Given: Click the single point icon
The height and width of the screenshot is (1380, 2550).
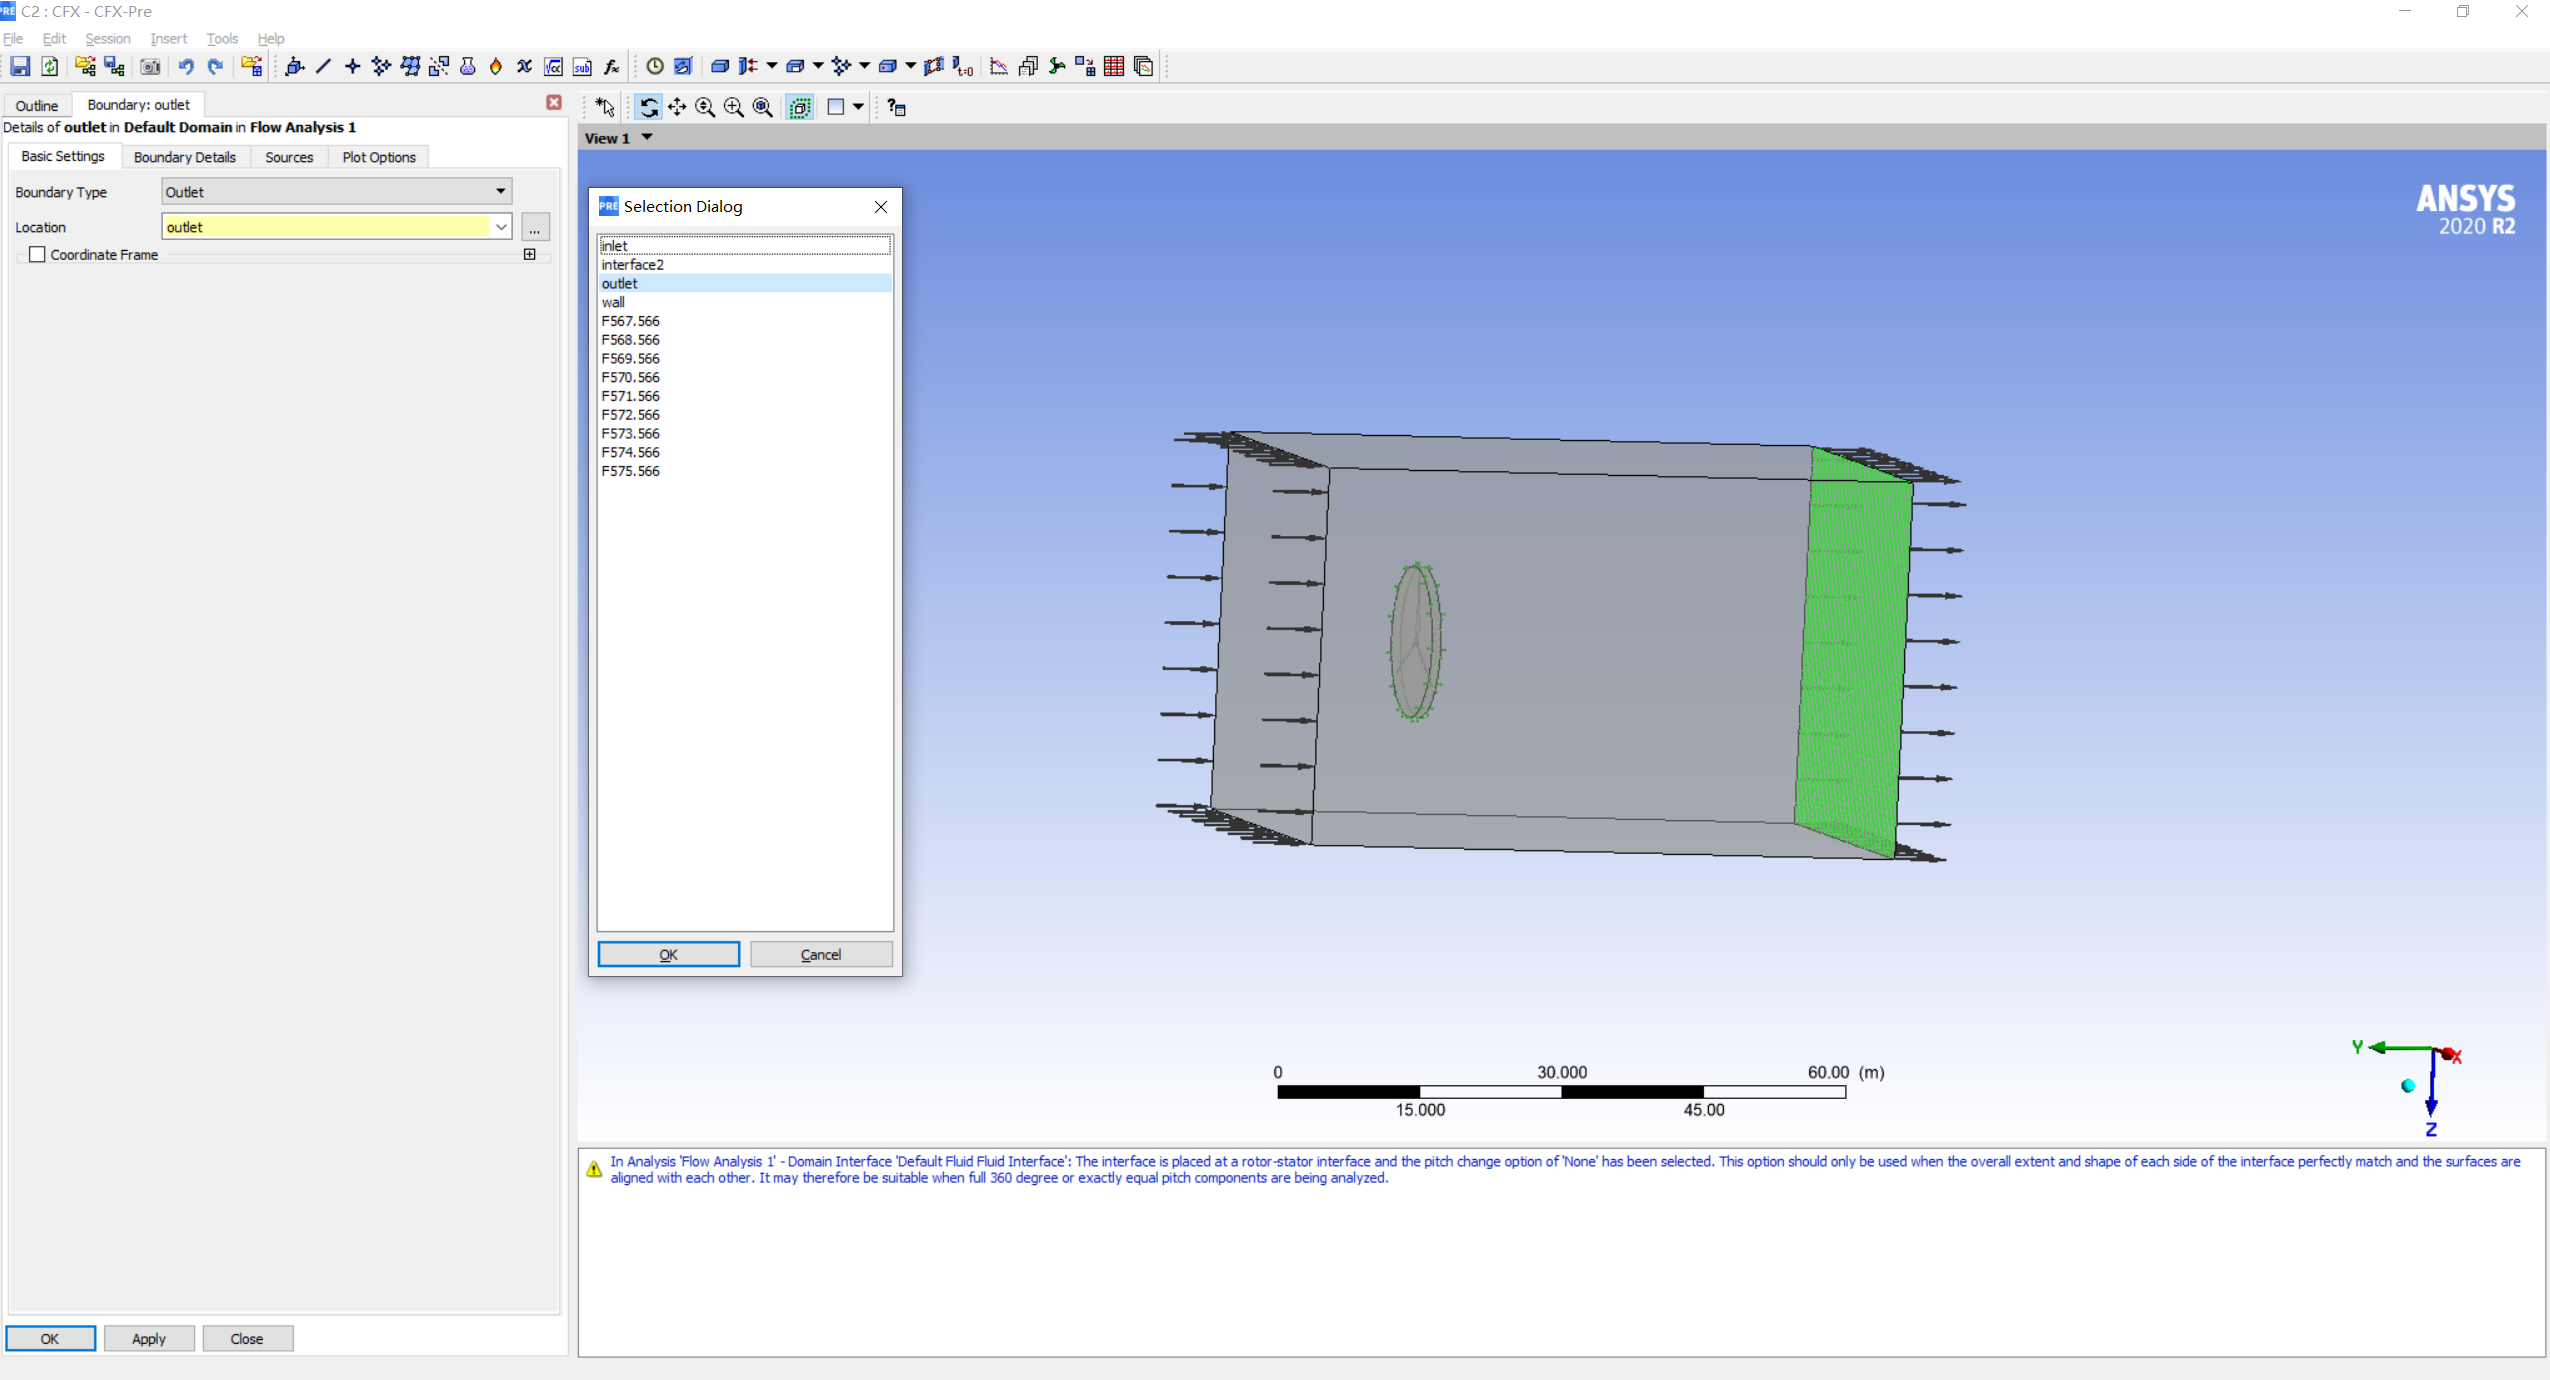Looking at the screenshot, I should pos(352,66).
